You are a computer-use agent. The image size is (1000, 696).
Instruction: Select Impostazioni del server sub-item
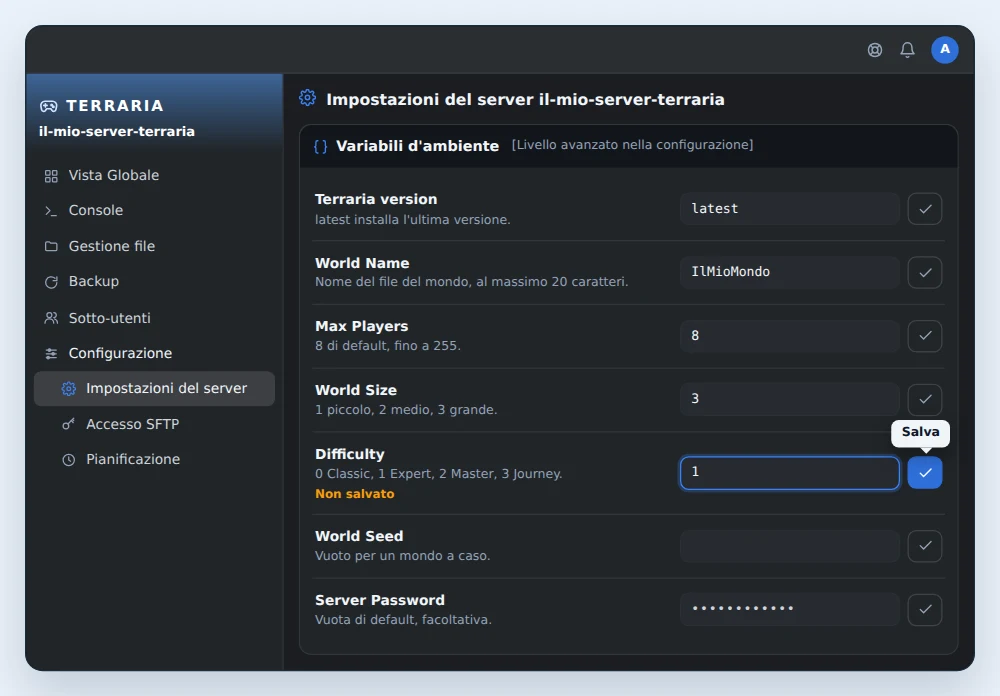[154, 389]
